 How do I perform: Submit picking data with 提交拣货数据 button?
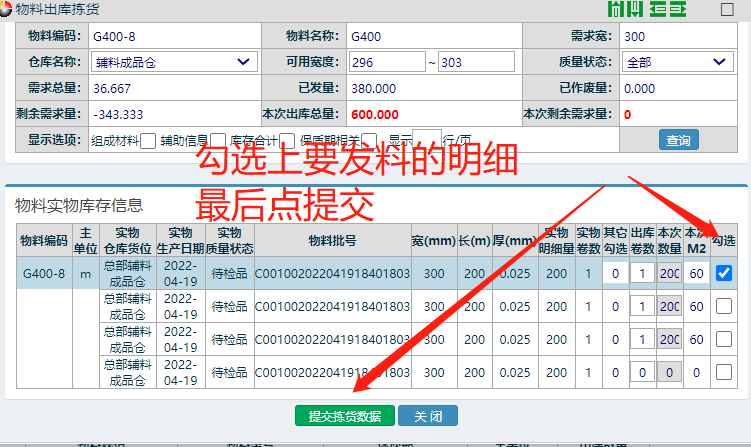tap(344, 416)
